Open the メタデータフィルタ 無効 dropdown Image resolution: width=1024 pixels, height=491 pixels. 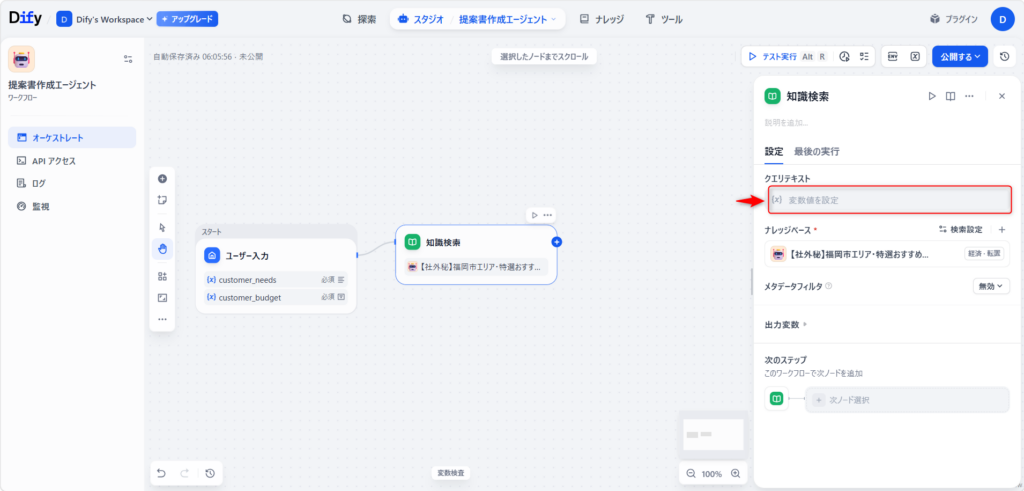[x=990, y=286]
